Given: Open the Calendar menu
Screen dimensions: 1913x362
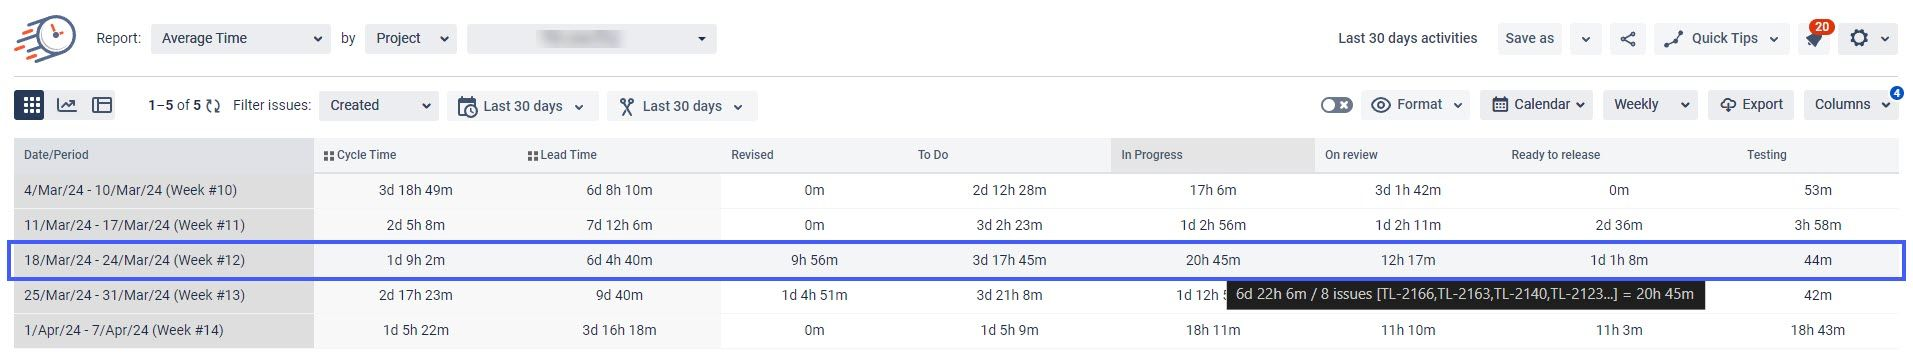Looking at the screenshot, I should click(x=1538, y=105).
